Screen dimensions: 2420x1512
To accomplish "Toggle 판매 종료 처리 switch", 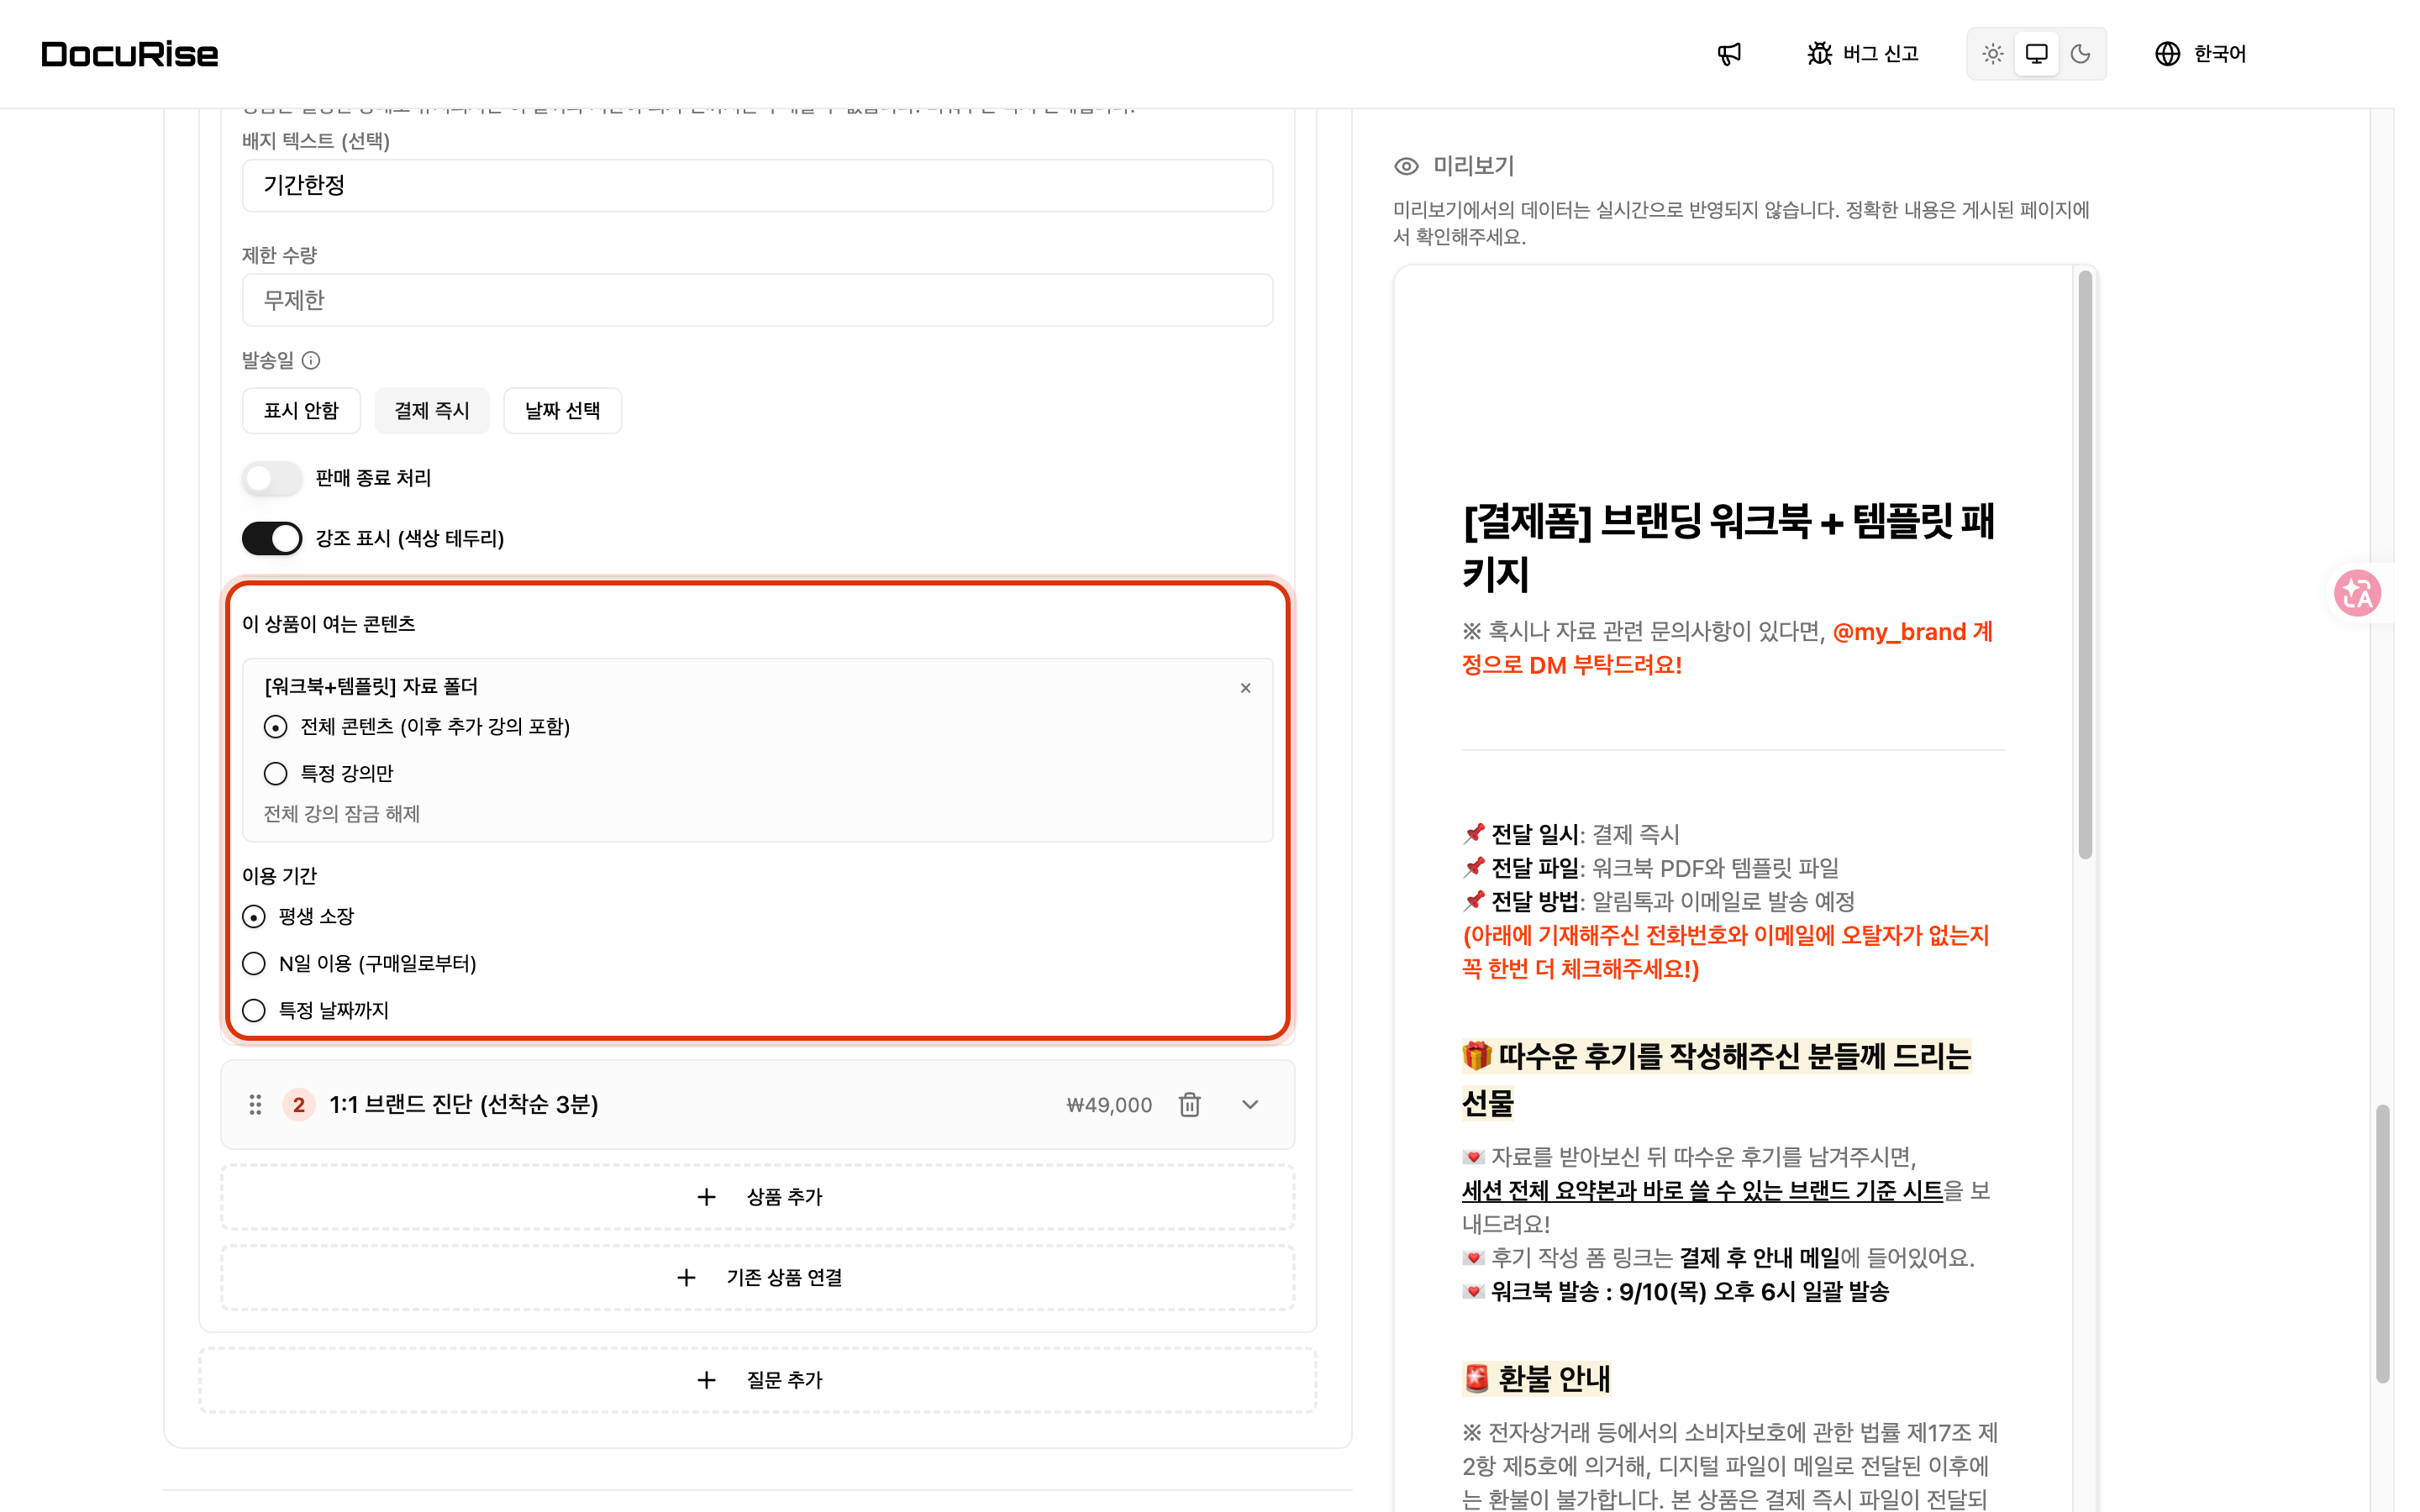I will pyautogui.click(x=272, y=479).
